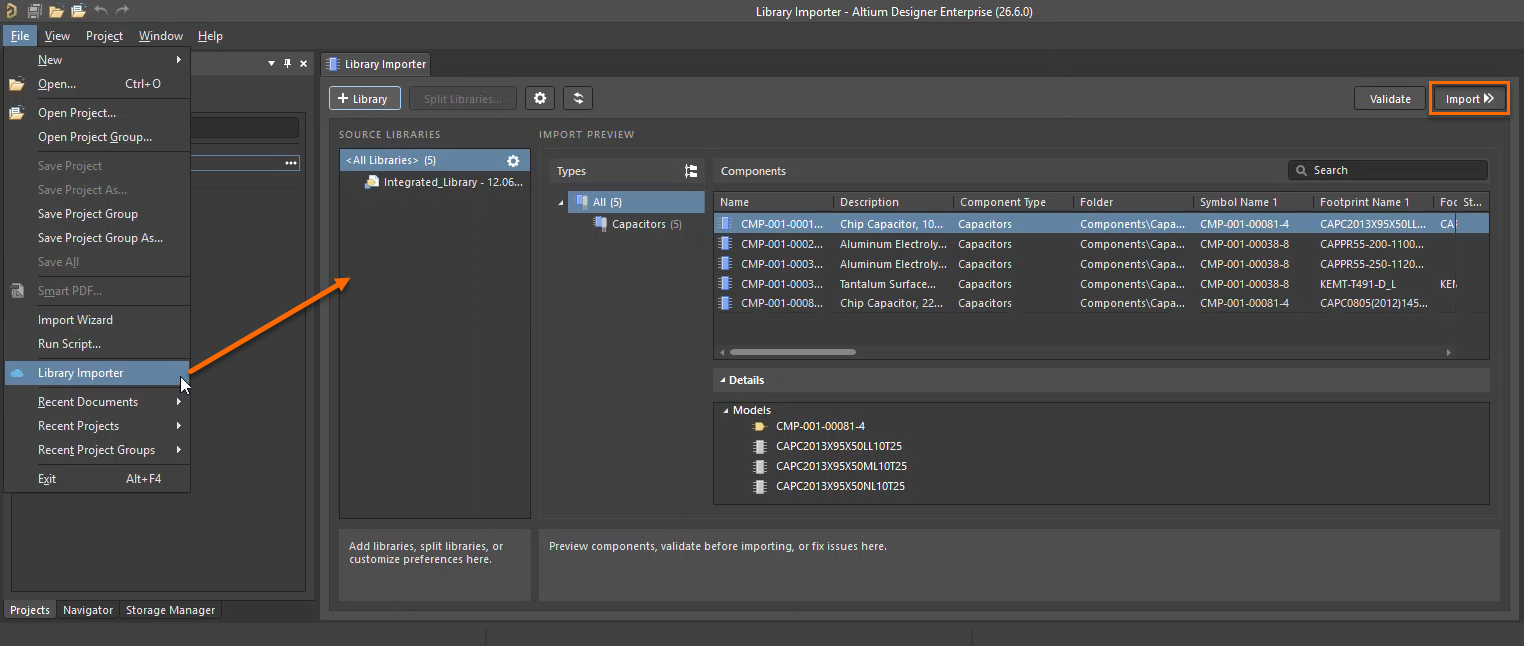
Task: Click the scroll right arrow of components table
Action: [1449, 352]
